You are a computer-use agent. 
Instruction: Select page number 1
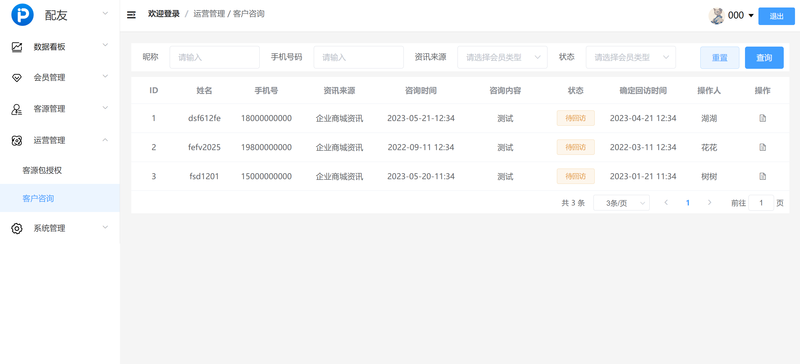tap(688, 203)
